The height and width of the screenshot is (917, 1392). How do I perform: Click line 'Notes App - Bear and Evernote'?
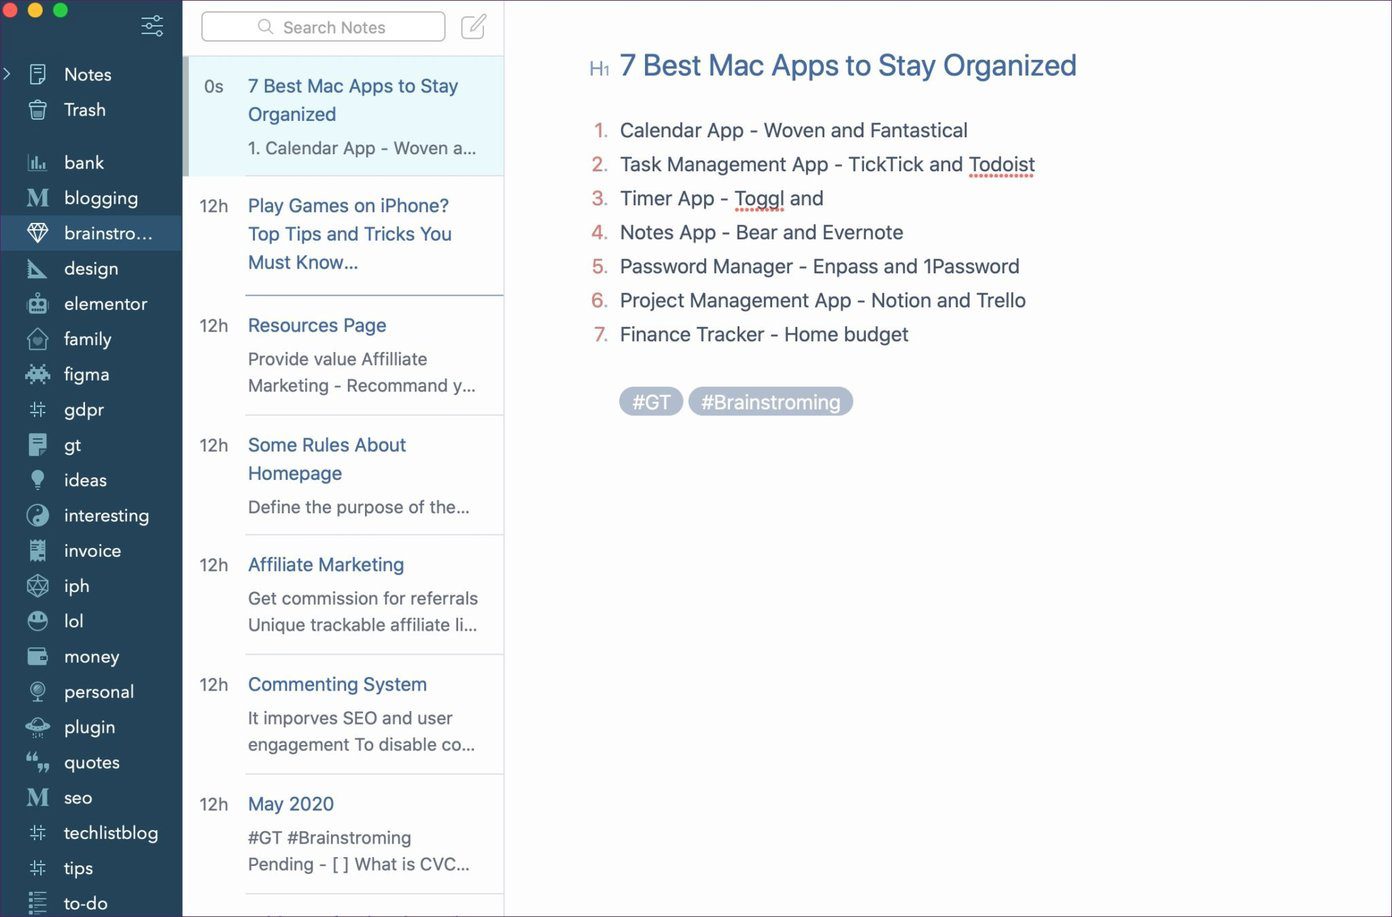click(x=761, y=233)
